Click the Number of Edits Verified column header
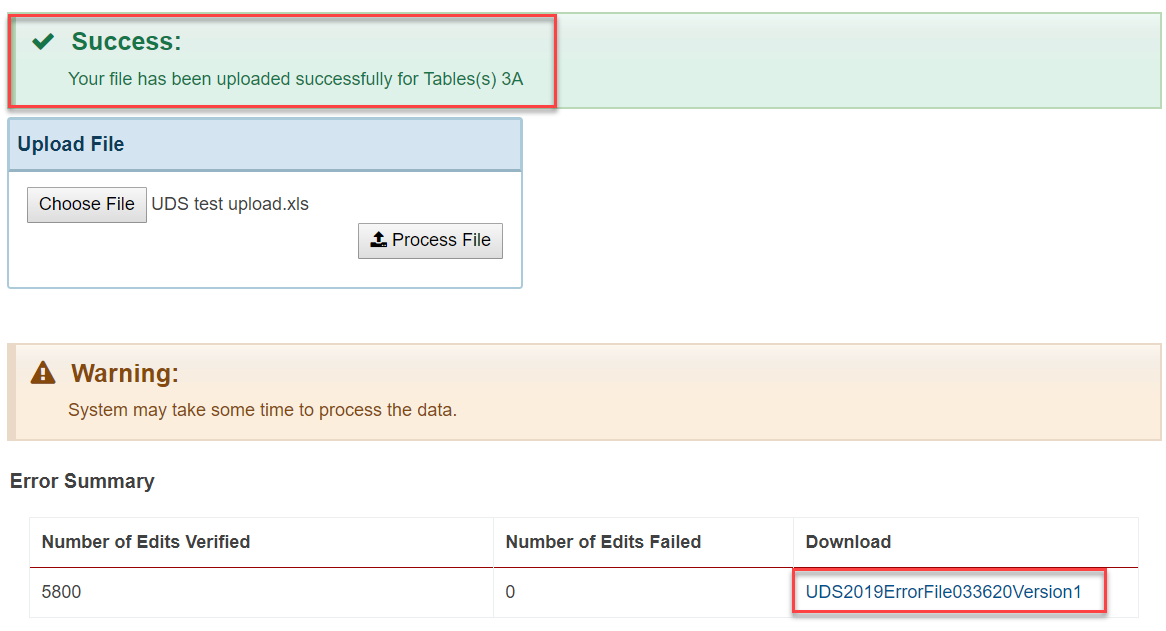The height and width of the screenshot is (631, 1166). tap(146, 542)
